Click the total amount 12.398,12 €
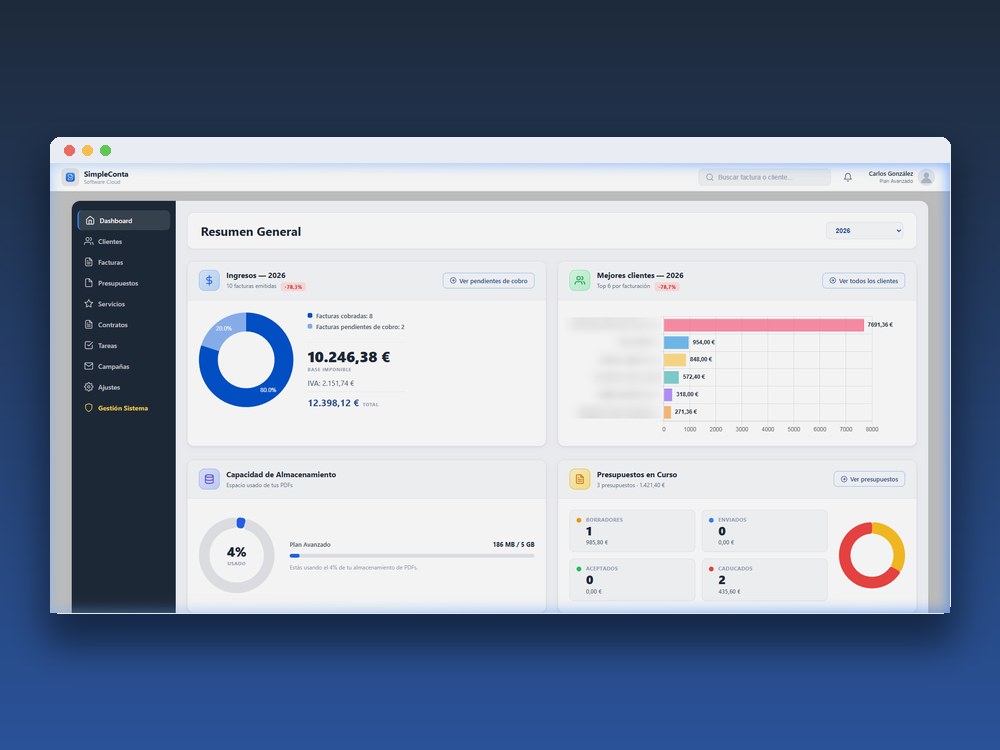 333,403
